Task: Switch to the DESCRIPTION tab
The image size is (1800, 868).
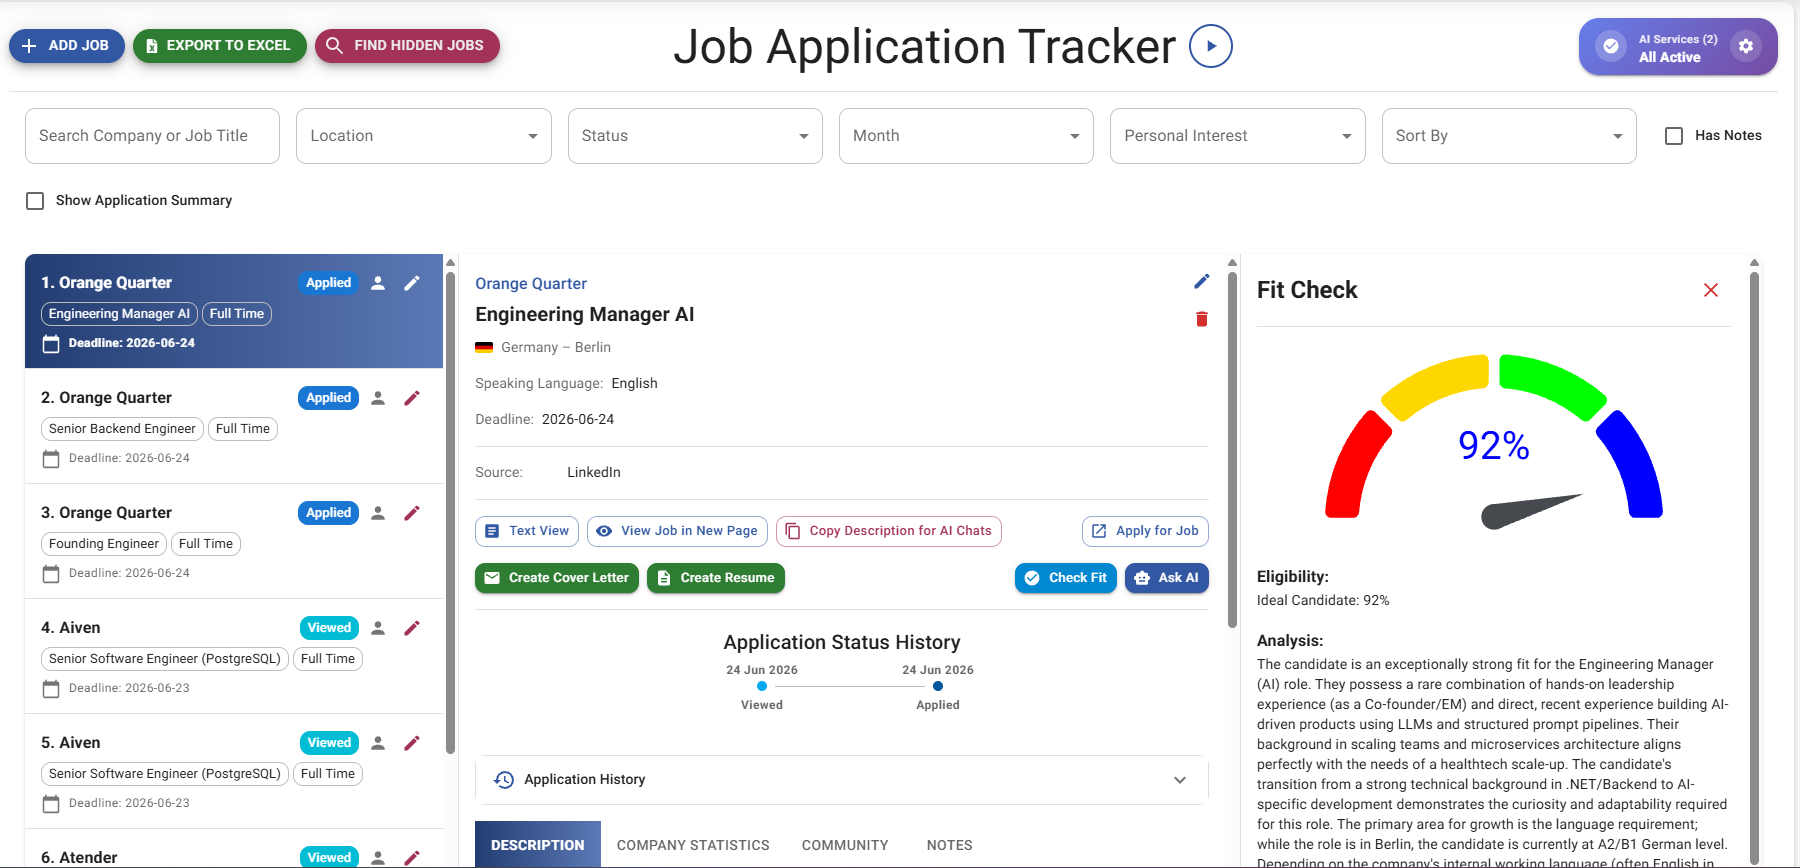Action: click(538, 845)
